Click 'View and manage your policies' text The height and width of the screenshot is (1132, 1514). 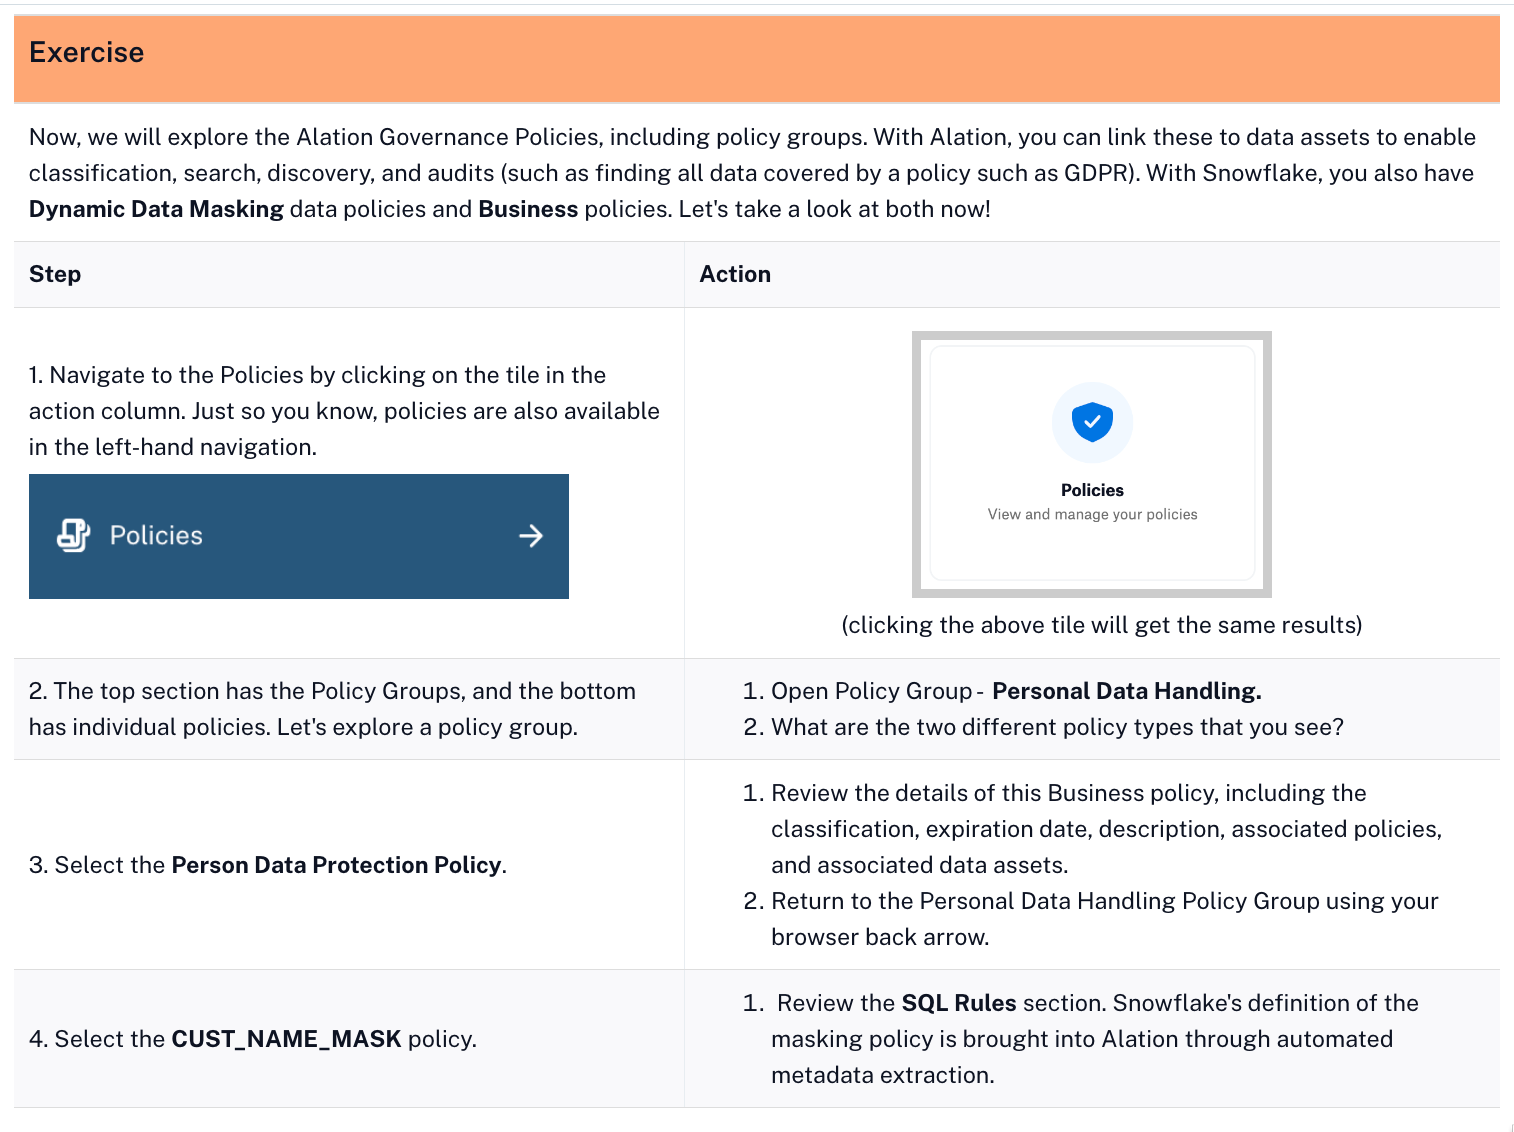(1092, 514)
